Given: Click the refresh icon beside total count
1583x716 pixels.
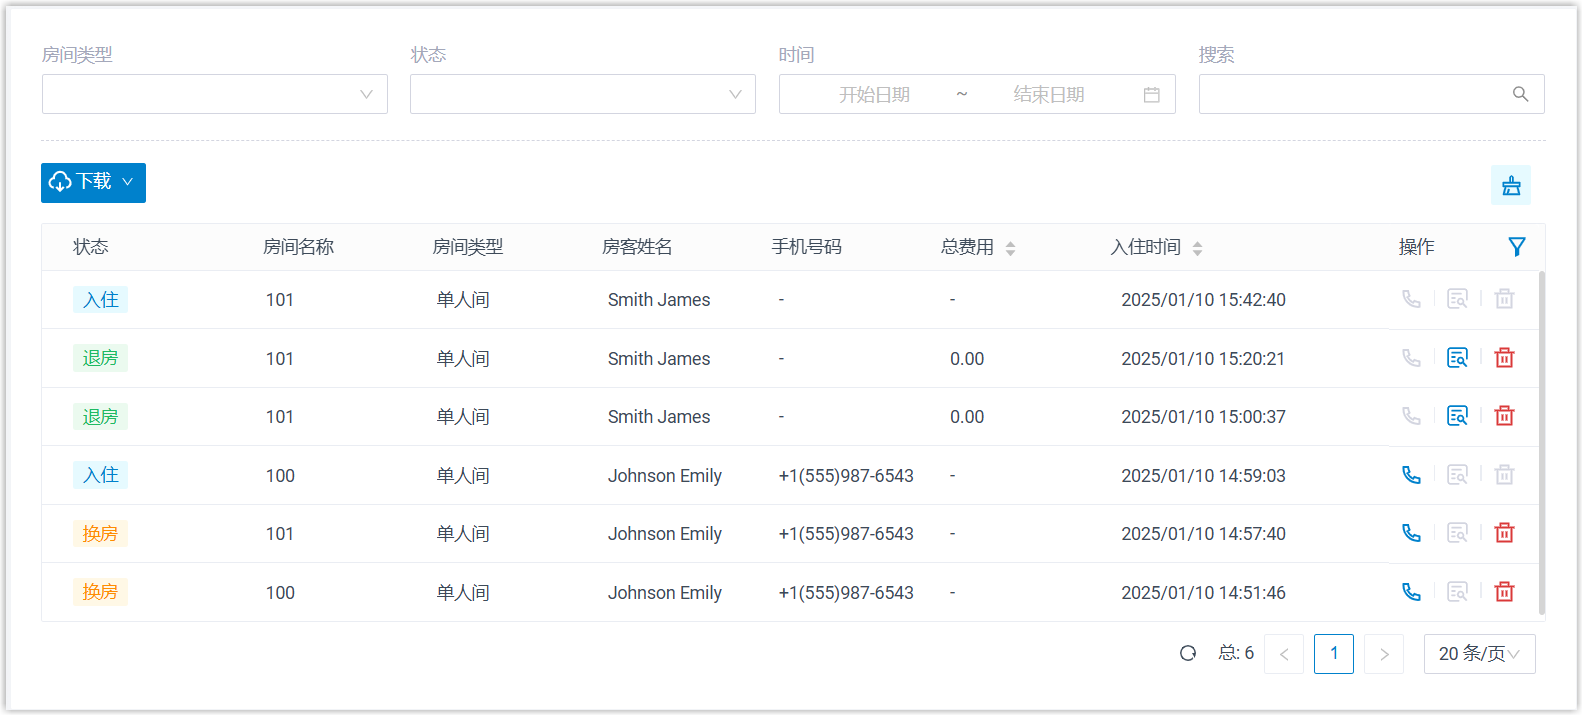Looking at the screenshot, I should (1188, 653).
